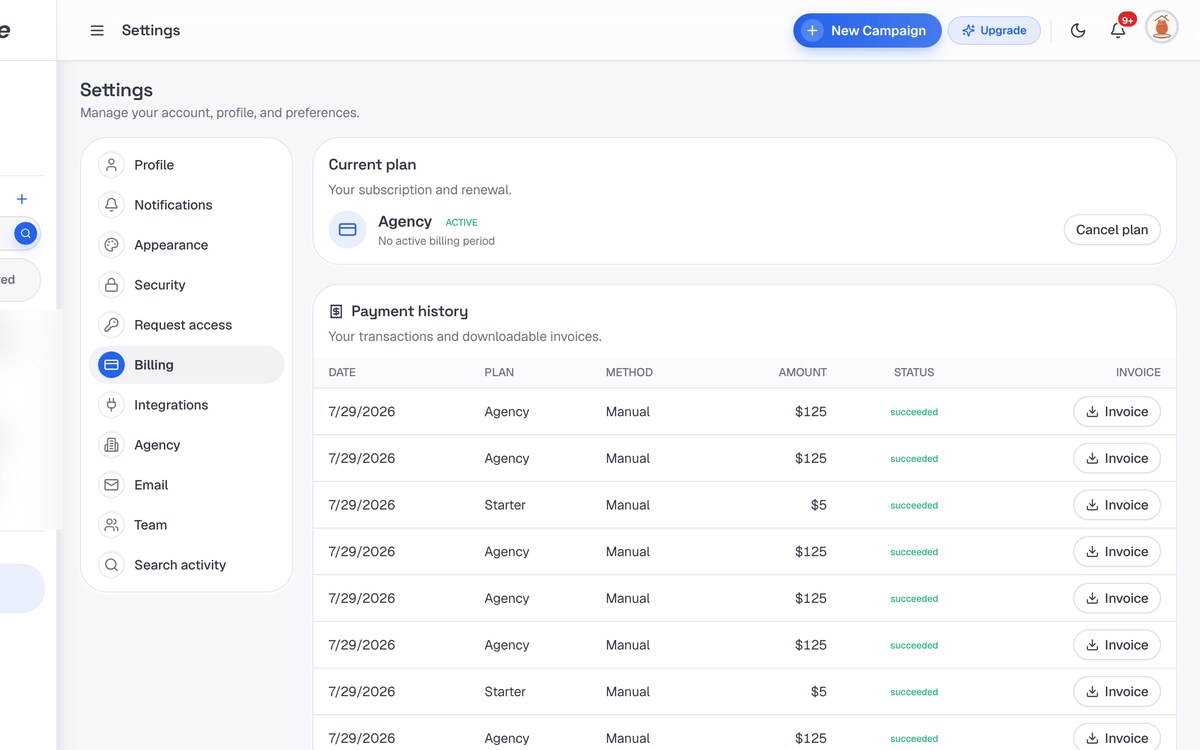Screen dimensions: 1200x750
Task: Open the Agency settings tab
Action: 187,445
